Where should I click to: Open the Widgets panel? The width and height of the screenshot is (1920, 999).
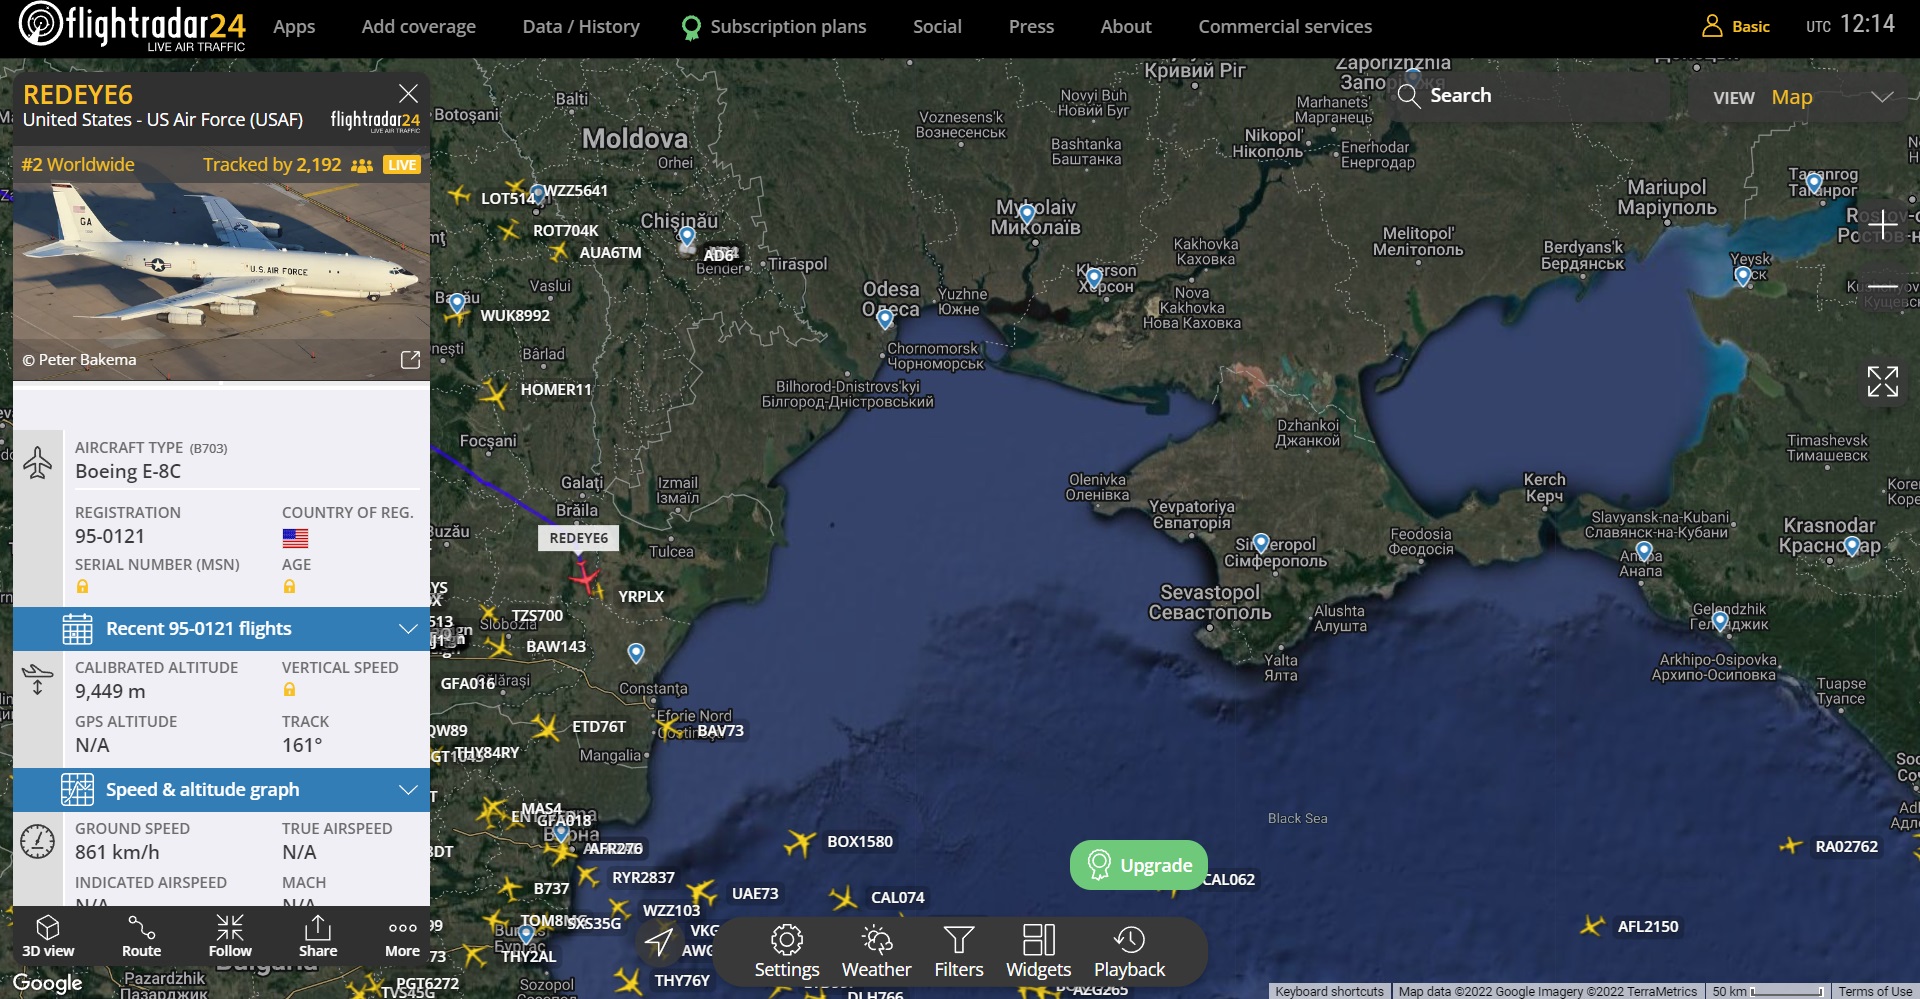pos(1038,951)
